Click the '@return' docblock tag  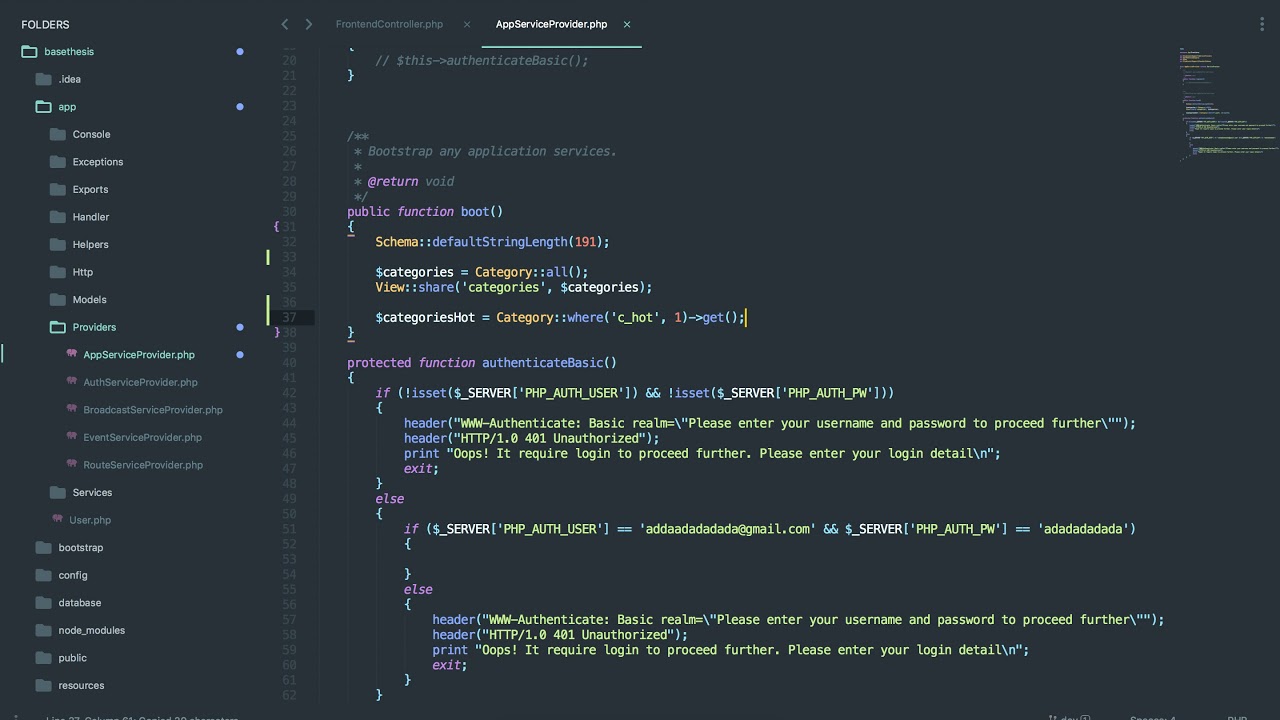point(393,181)
